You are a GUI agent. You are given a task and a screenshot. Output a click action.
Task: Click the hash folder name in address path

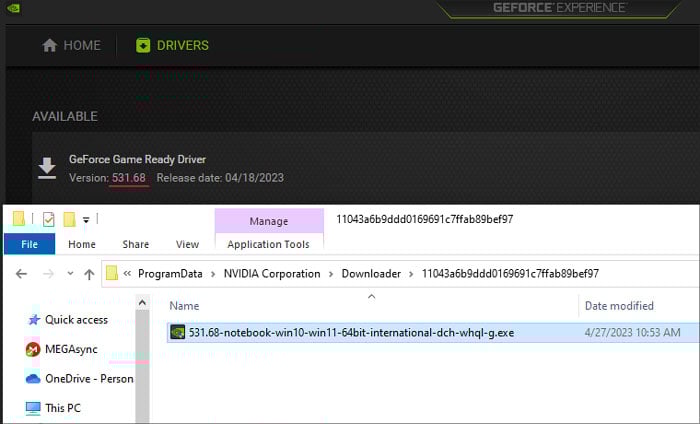tap(510, 274)
